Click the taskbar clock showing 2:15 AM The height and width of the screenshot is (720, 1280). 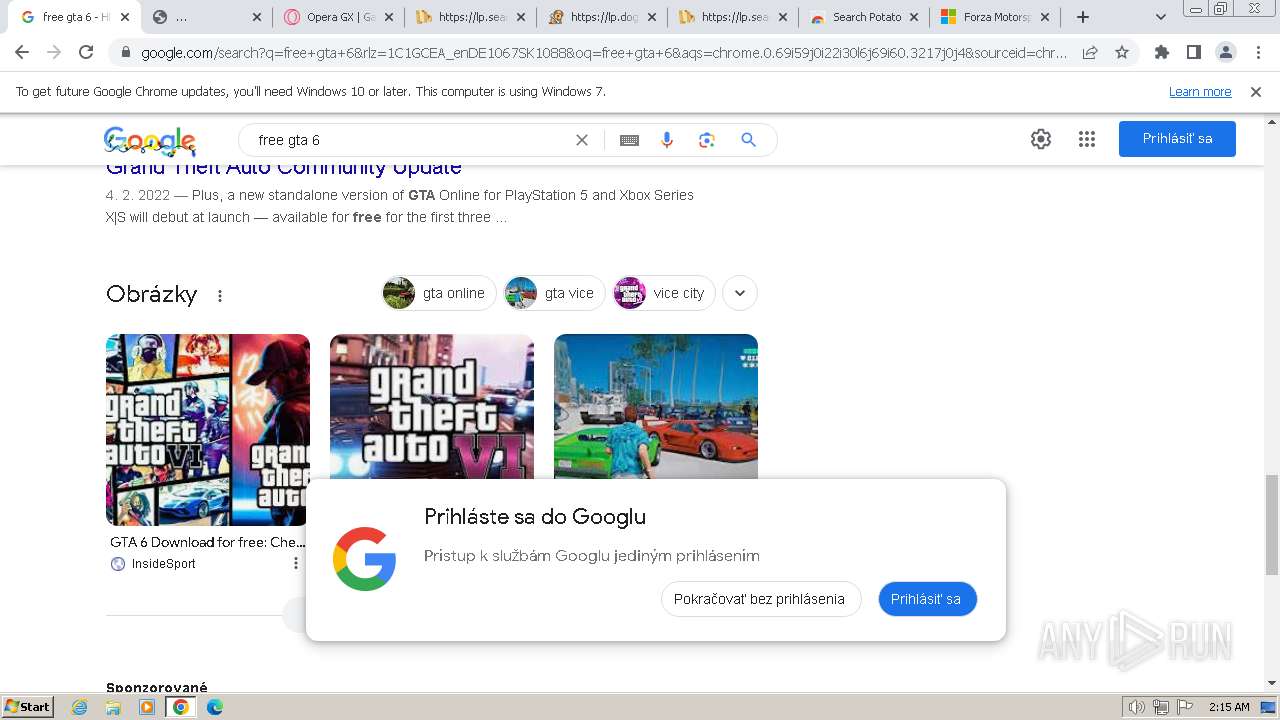tap(1229, 707)
